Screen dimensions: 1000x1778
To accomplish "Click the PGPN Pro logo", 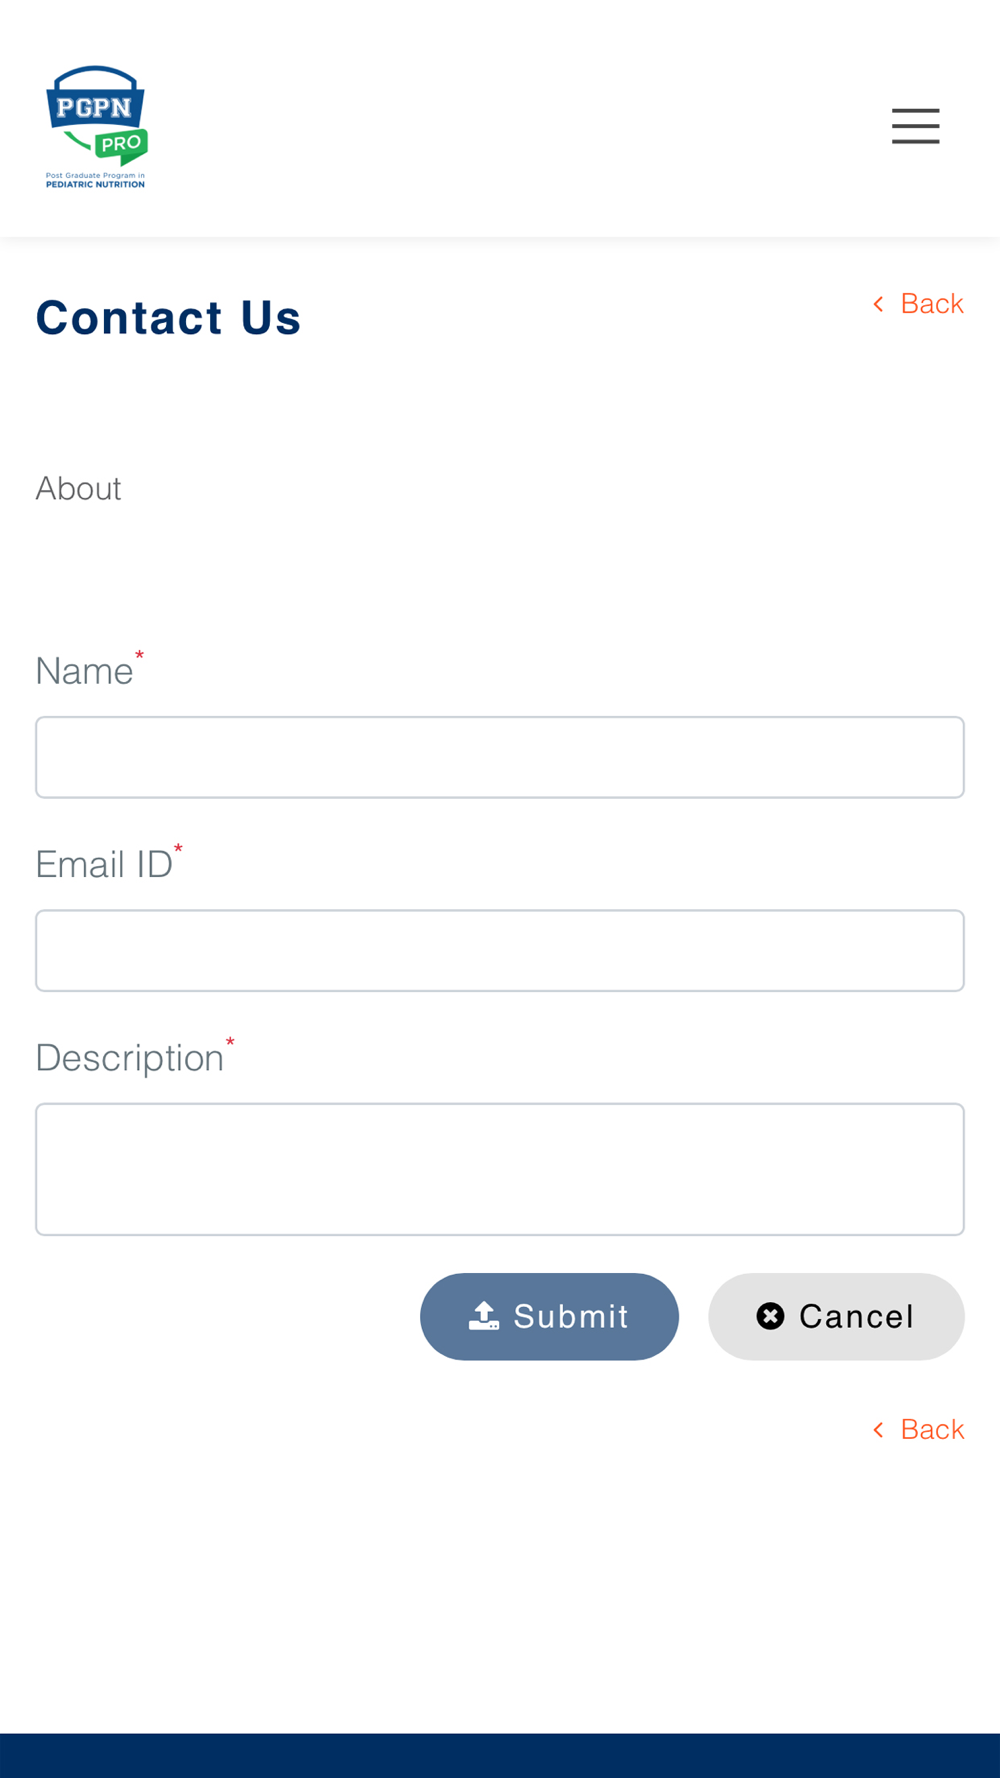I will tap(96, 126).
